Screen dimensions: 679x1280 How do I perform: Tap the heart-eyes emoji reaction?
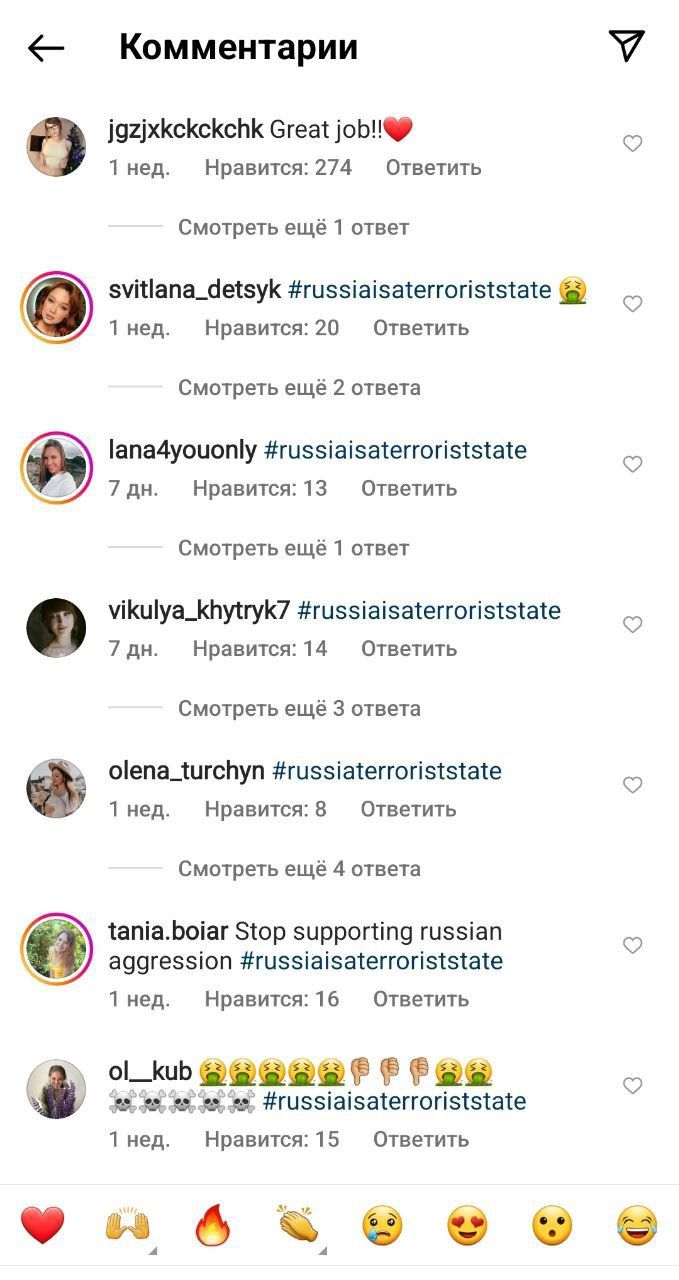(x=467, y=1225)
